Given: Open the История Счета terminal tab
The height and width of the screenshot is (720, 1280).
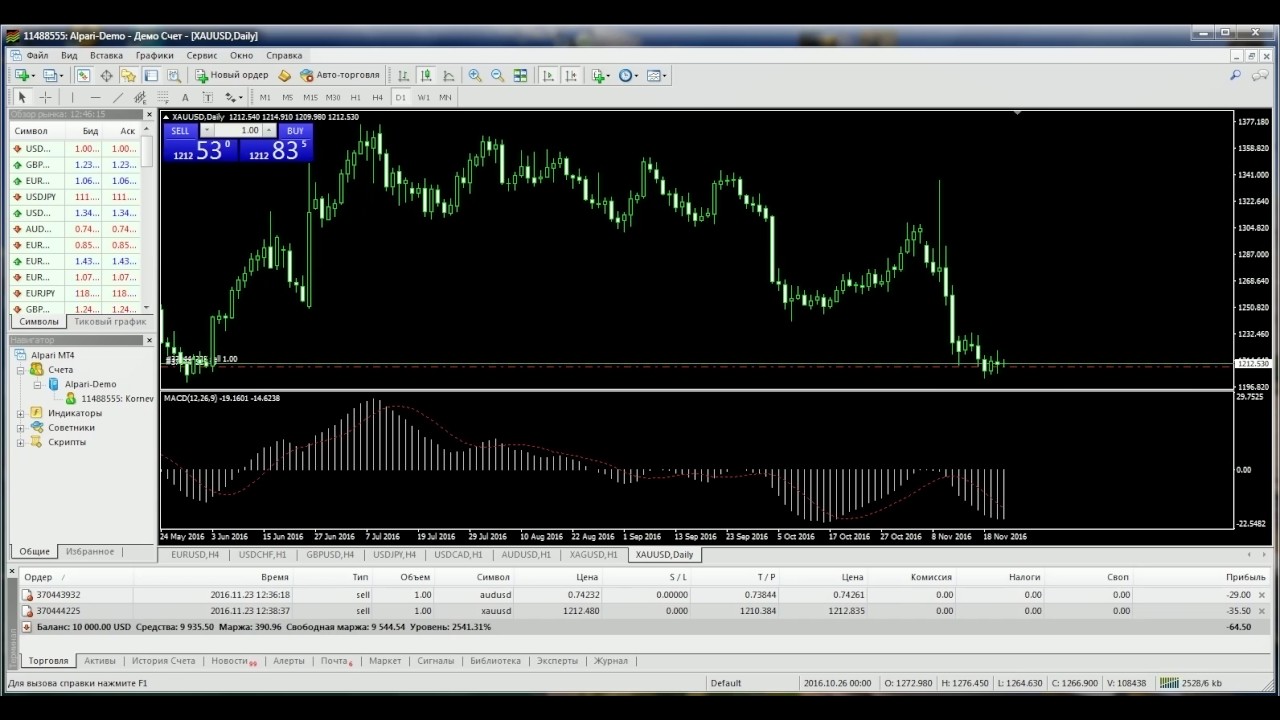Looking at the screenshot, I should (163, 661).
